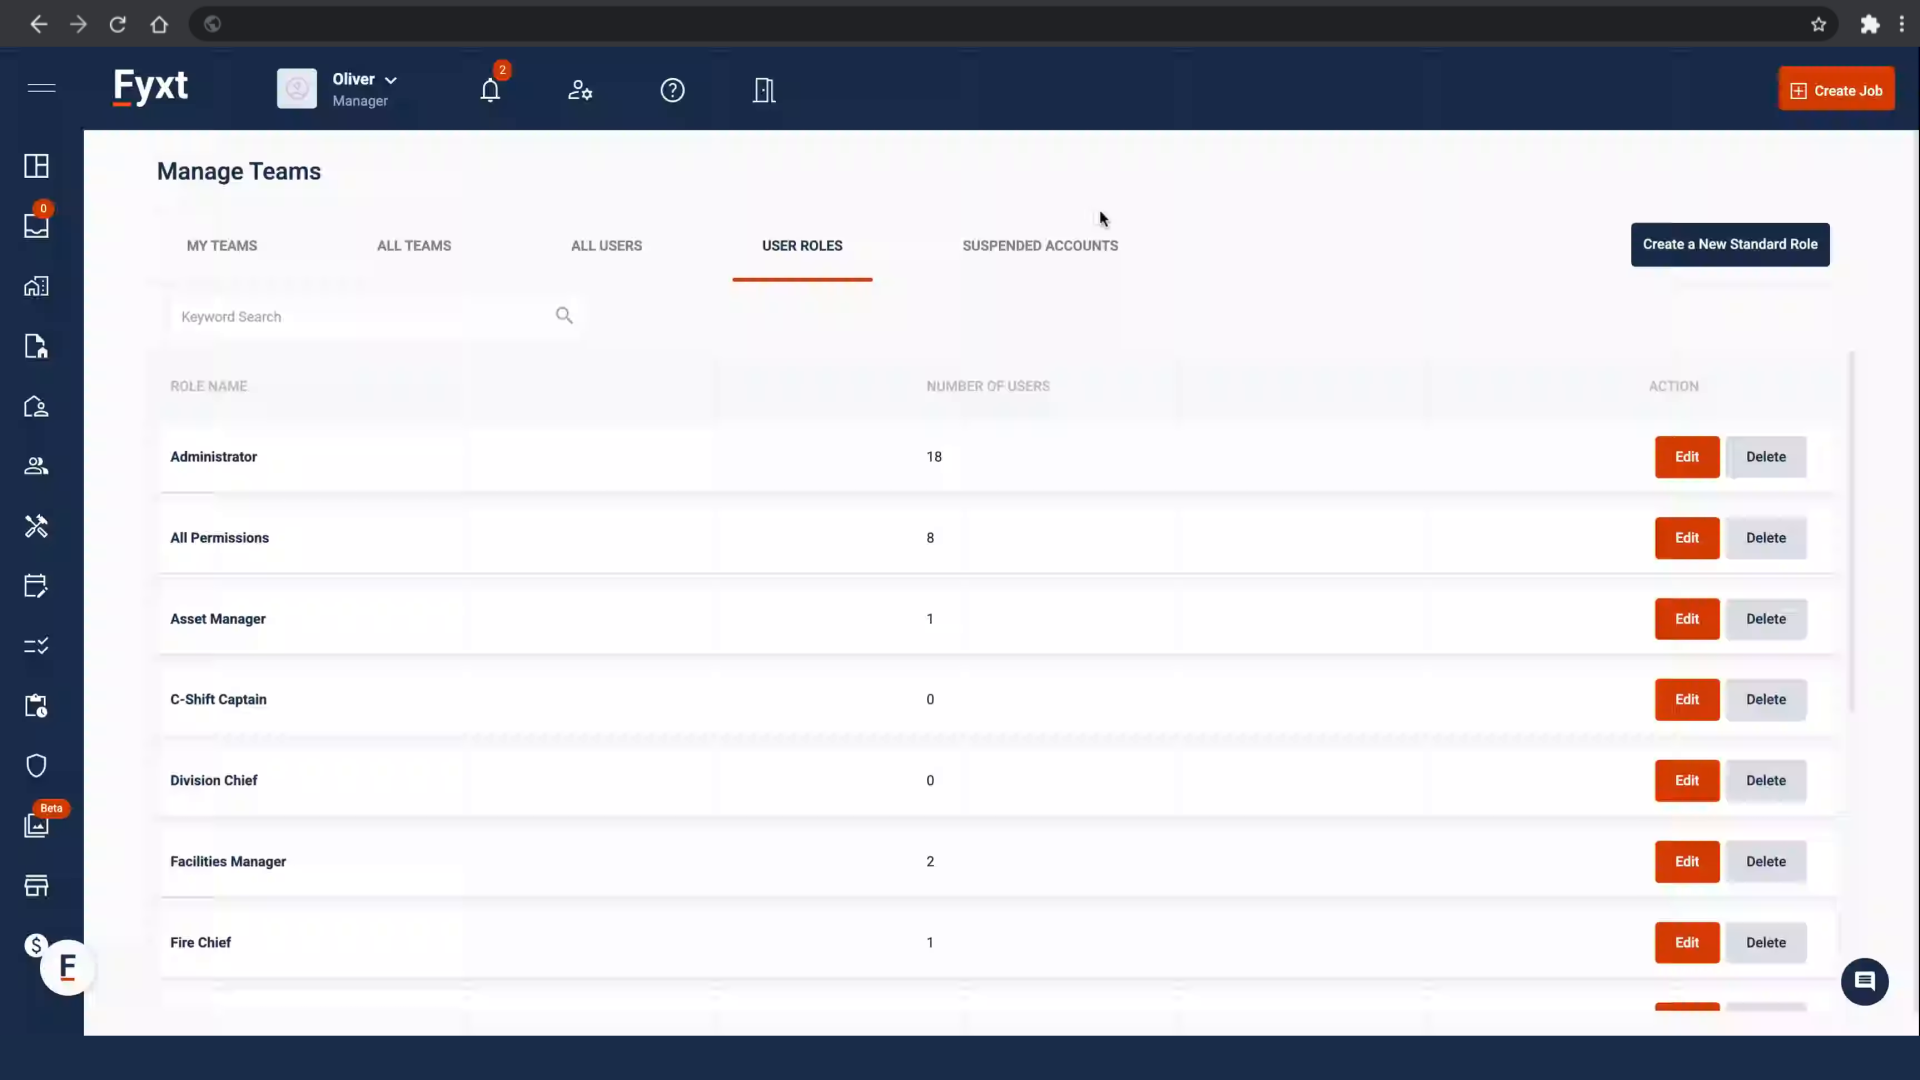1920x1080 pixels.
Task: Open the user settings icon
Action: (580, 90)
